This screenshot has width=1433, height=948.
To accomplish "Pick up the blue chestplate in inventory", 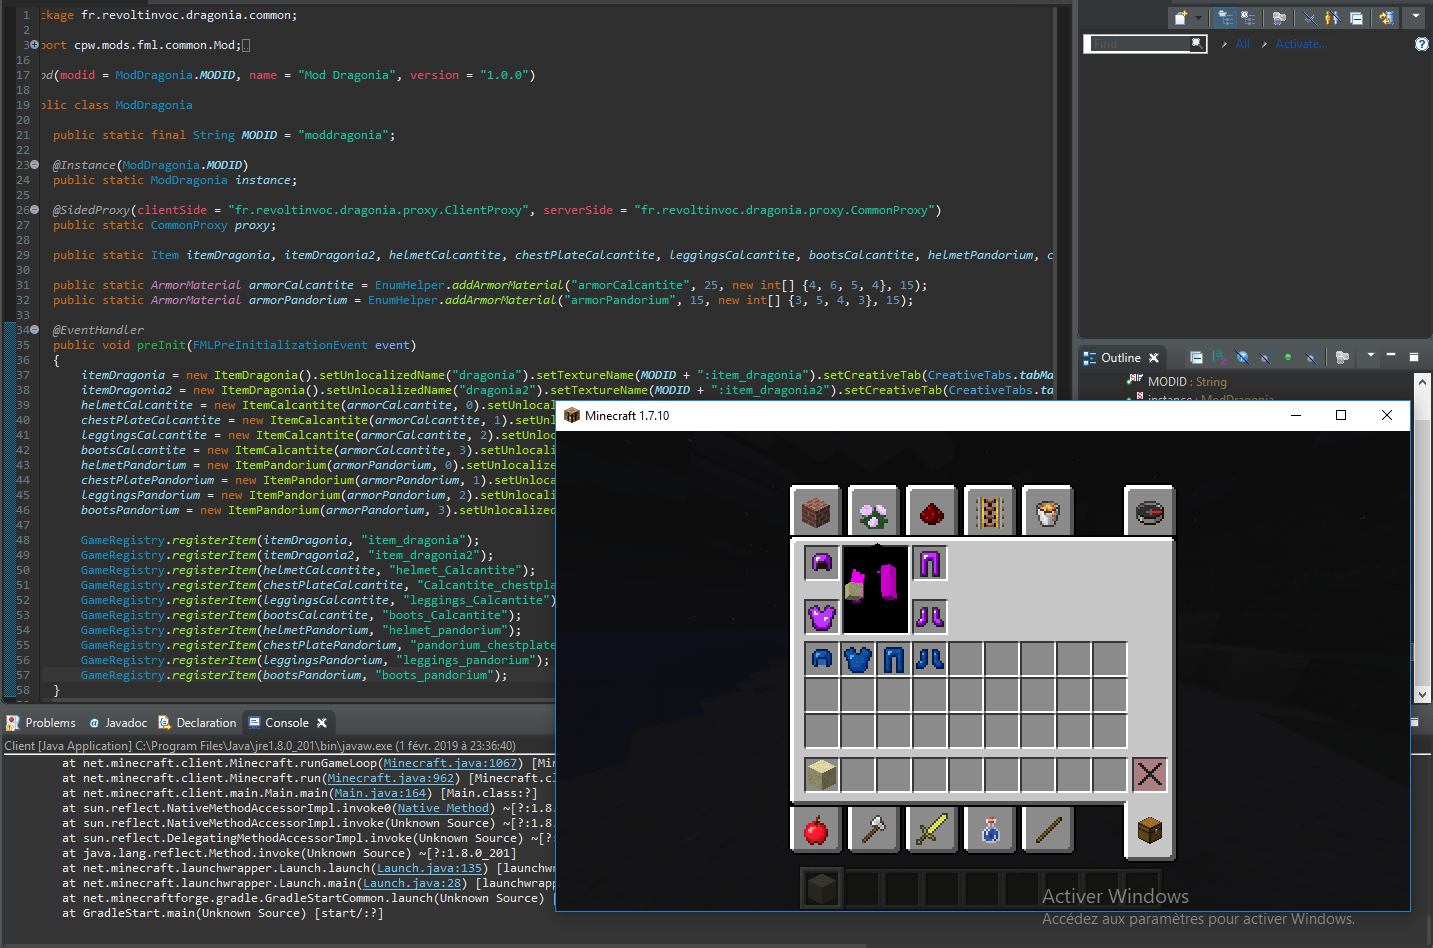I will [858, 659].
